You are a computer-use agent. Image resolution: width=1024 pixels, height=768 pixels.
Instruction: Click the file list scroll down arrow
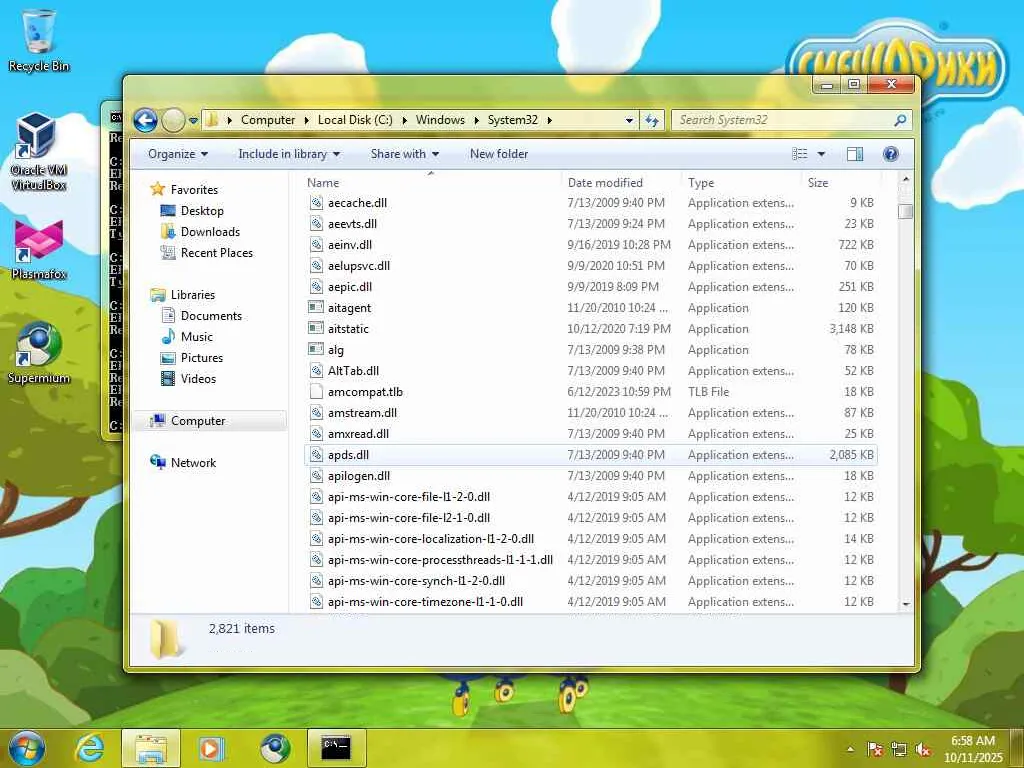(x=906, y=605)
